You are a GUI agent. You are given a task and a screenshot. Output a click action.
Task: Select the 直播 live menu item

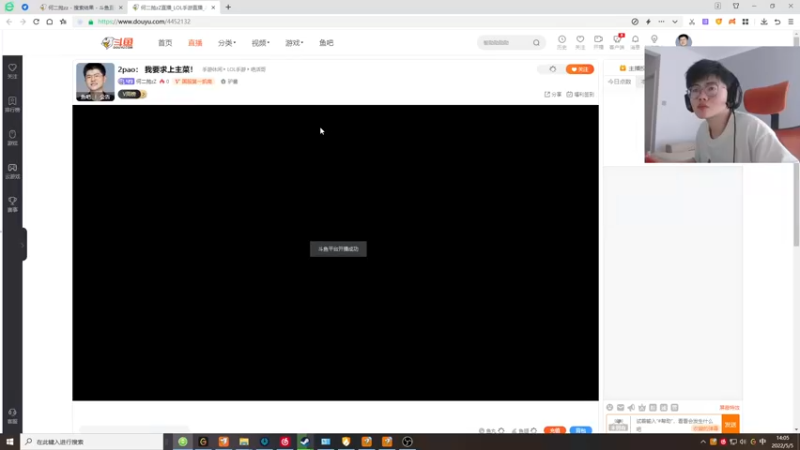pyautogui.click(x=195, y=43)
